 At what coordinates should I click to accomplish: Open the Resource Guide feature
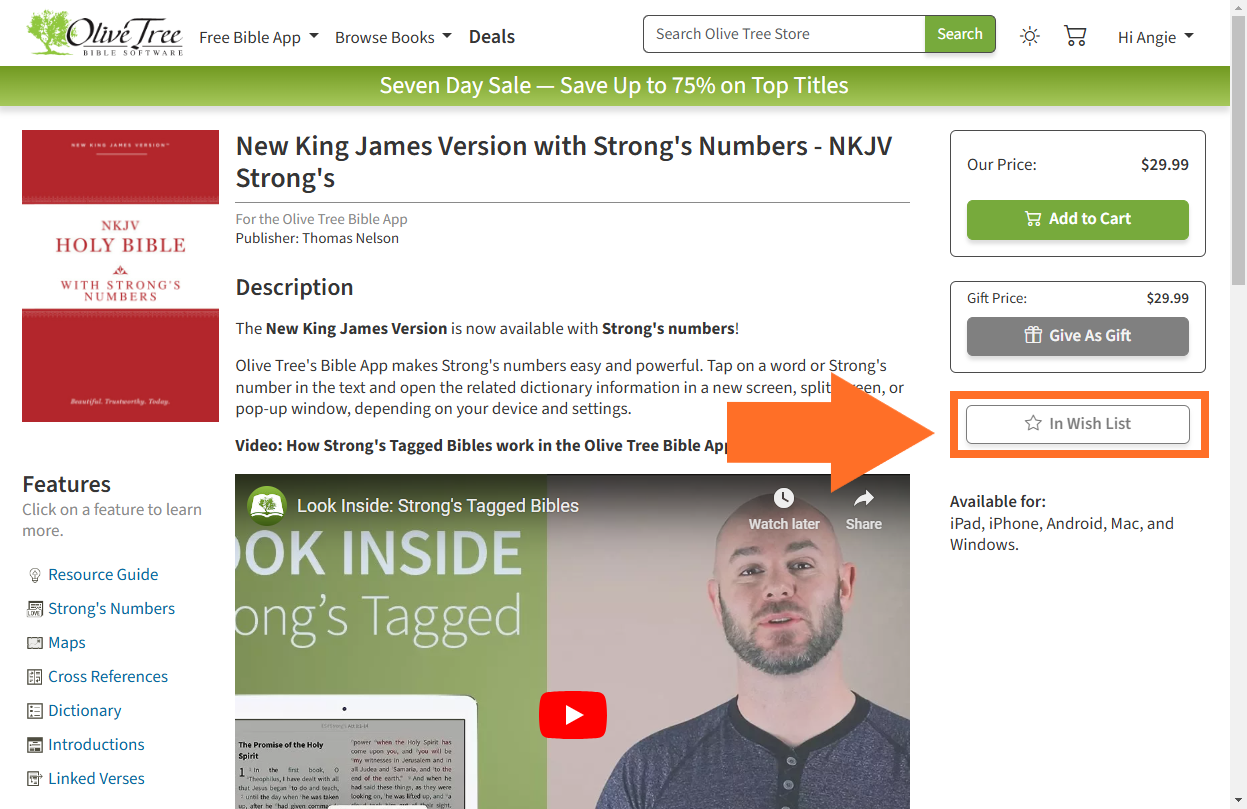[103, 574]
